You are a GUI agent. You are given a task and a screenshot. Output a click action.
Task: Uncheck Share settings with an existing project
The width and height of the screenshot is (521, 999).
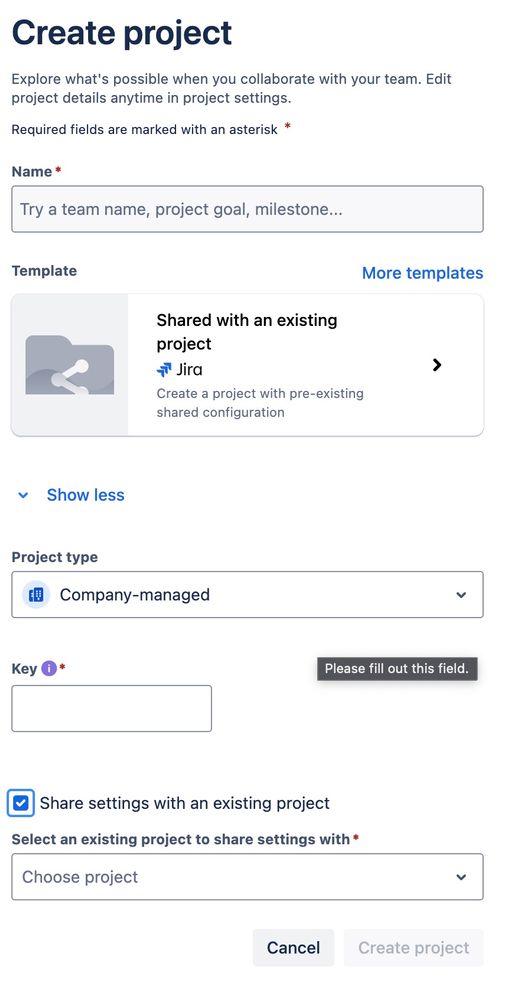20,803
